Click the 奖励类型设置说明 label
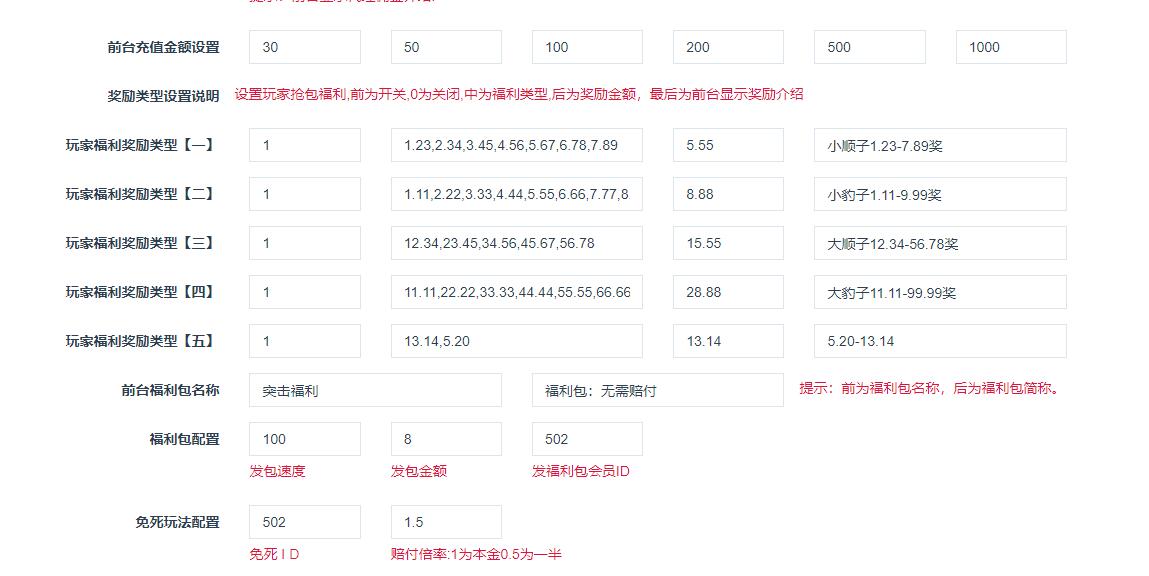Screen dimensions: 1149x576 click(163, 96)
